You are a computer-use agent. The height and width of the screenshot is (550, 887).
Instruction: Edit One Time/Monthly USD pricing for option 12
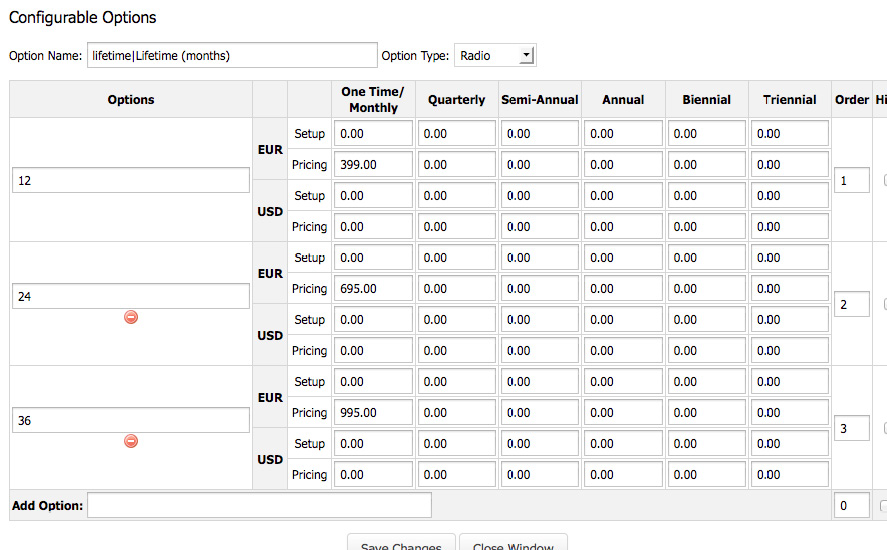coord(373,226)
